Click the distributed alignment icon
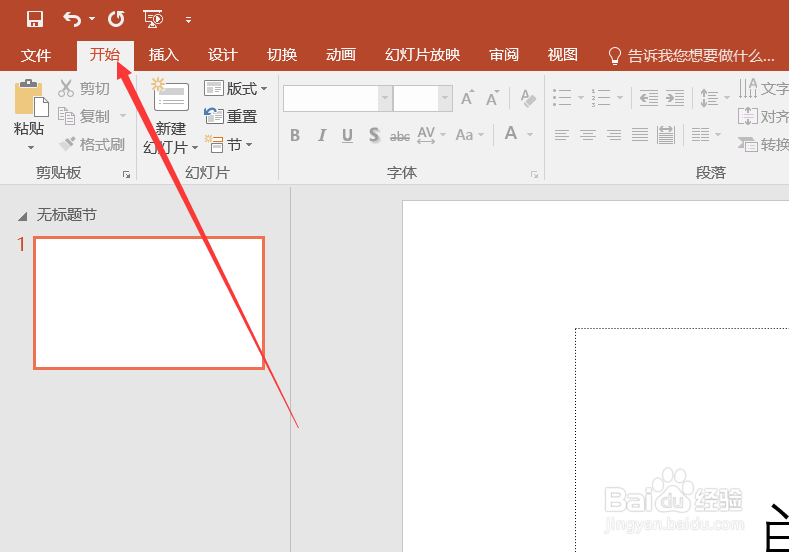 tap(666, 135)
